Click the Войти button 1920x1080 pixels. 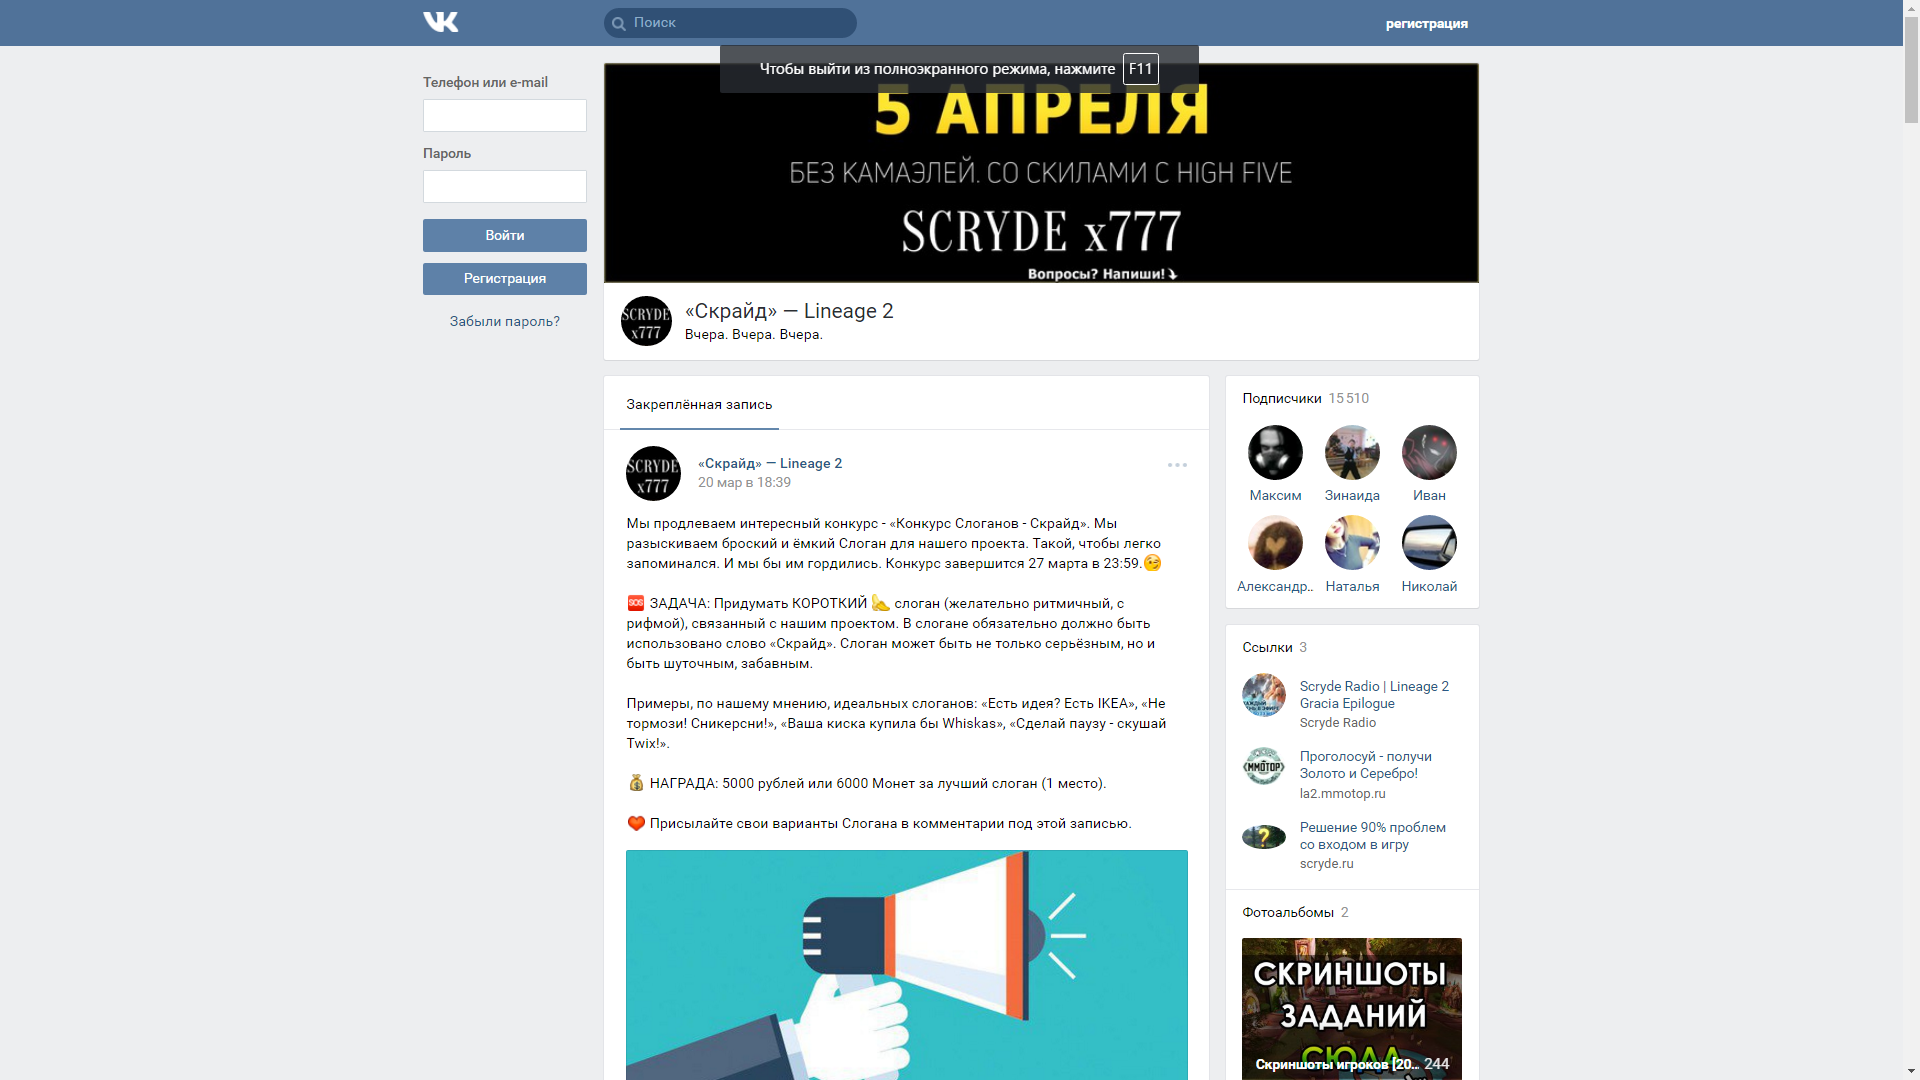505,235
